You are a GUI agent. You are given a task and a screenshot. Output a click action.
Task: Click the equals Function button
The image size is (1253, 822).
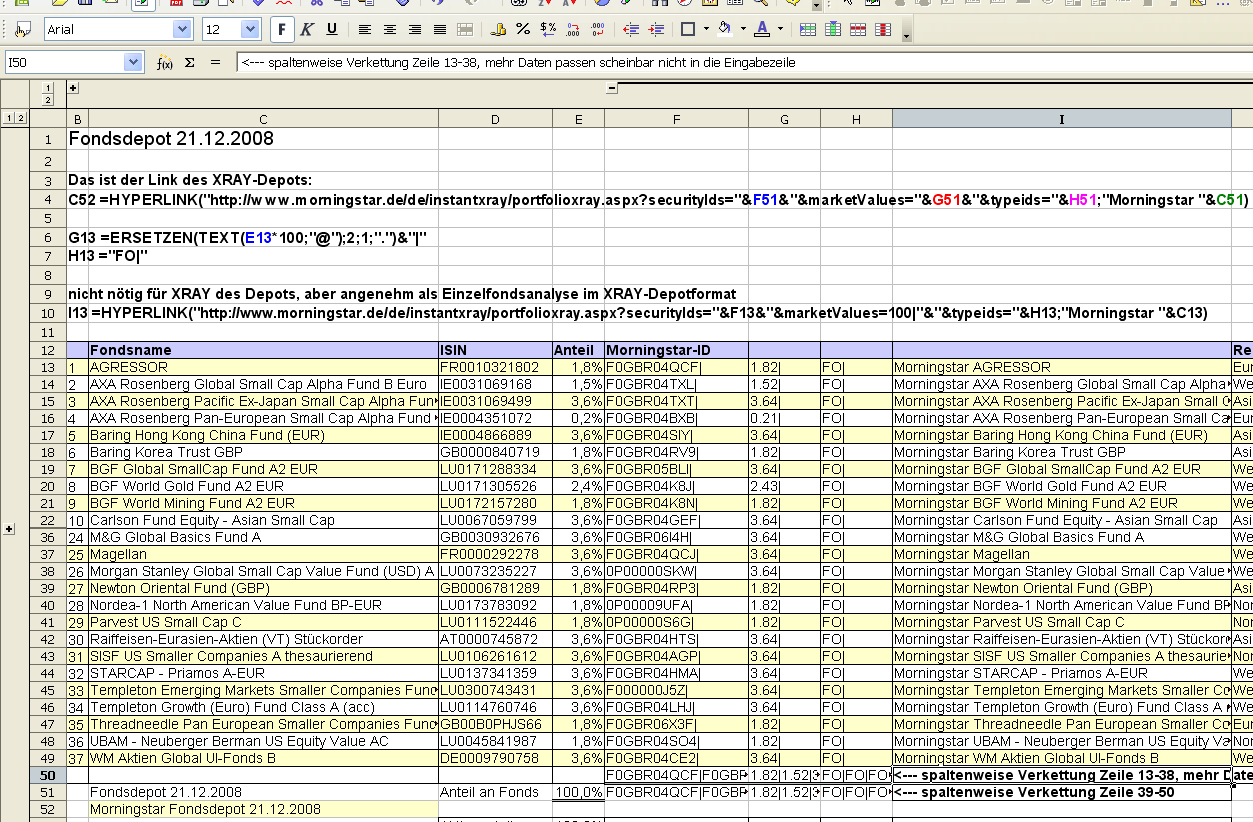215,63
